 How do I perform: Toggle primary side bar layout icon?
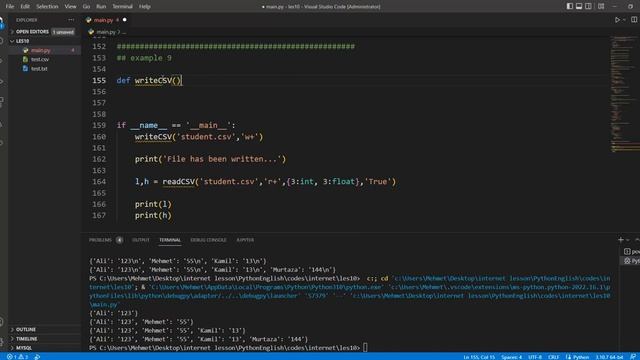(x=570, y=7)
